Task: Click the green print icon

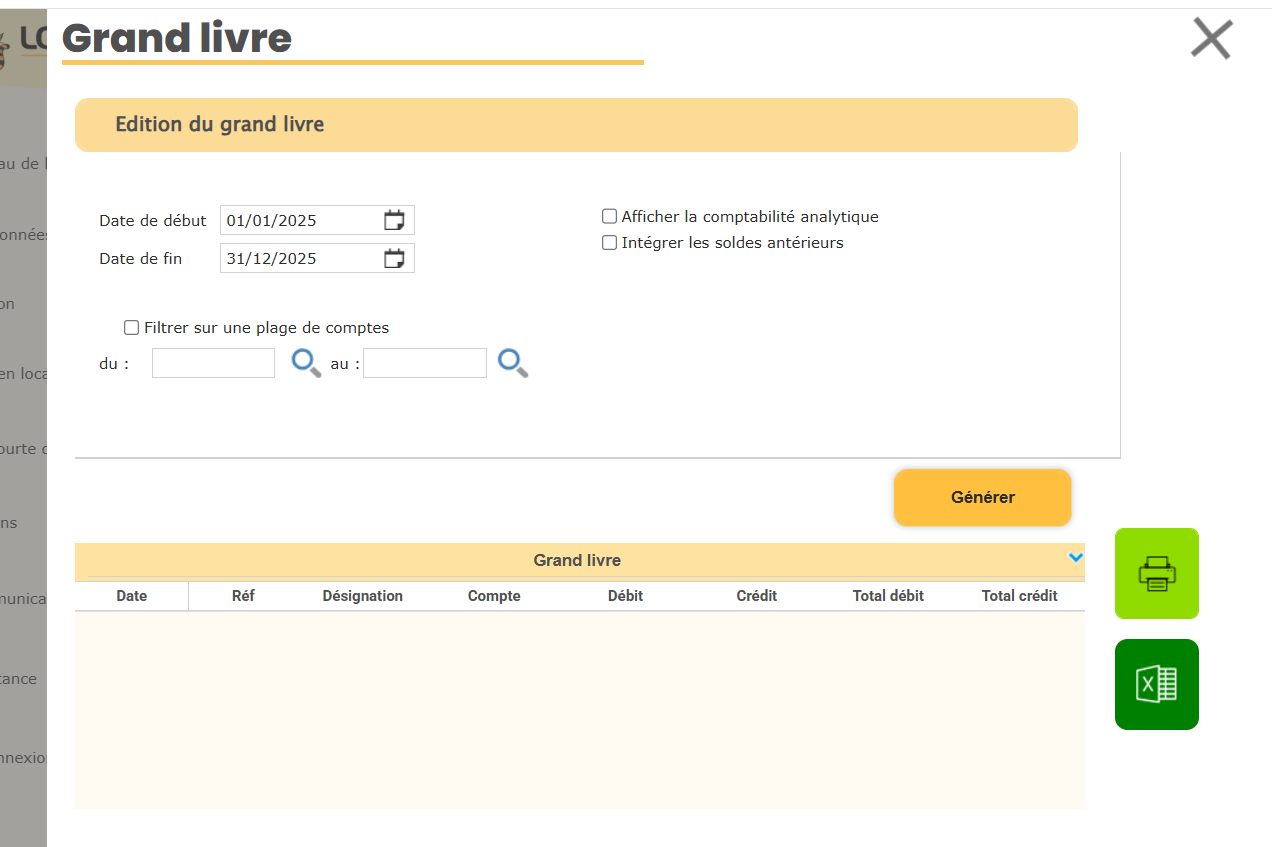Action: coord(1156,573)
